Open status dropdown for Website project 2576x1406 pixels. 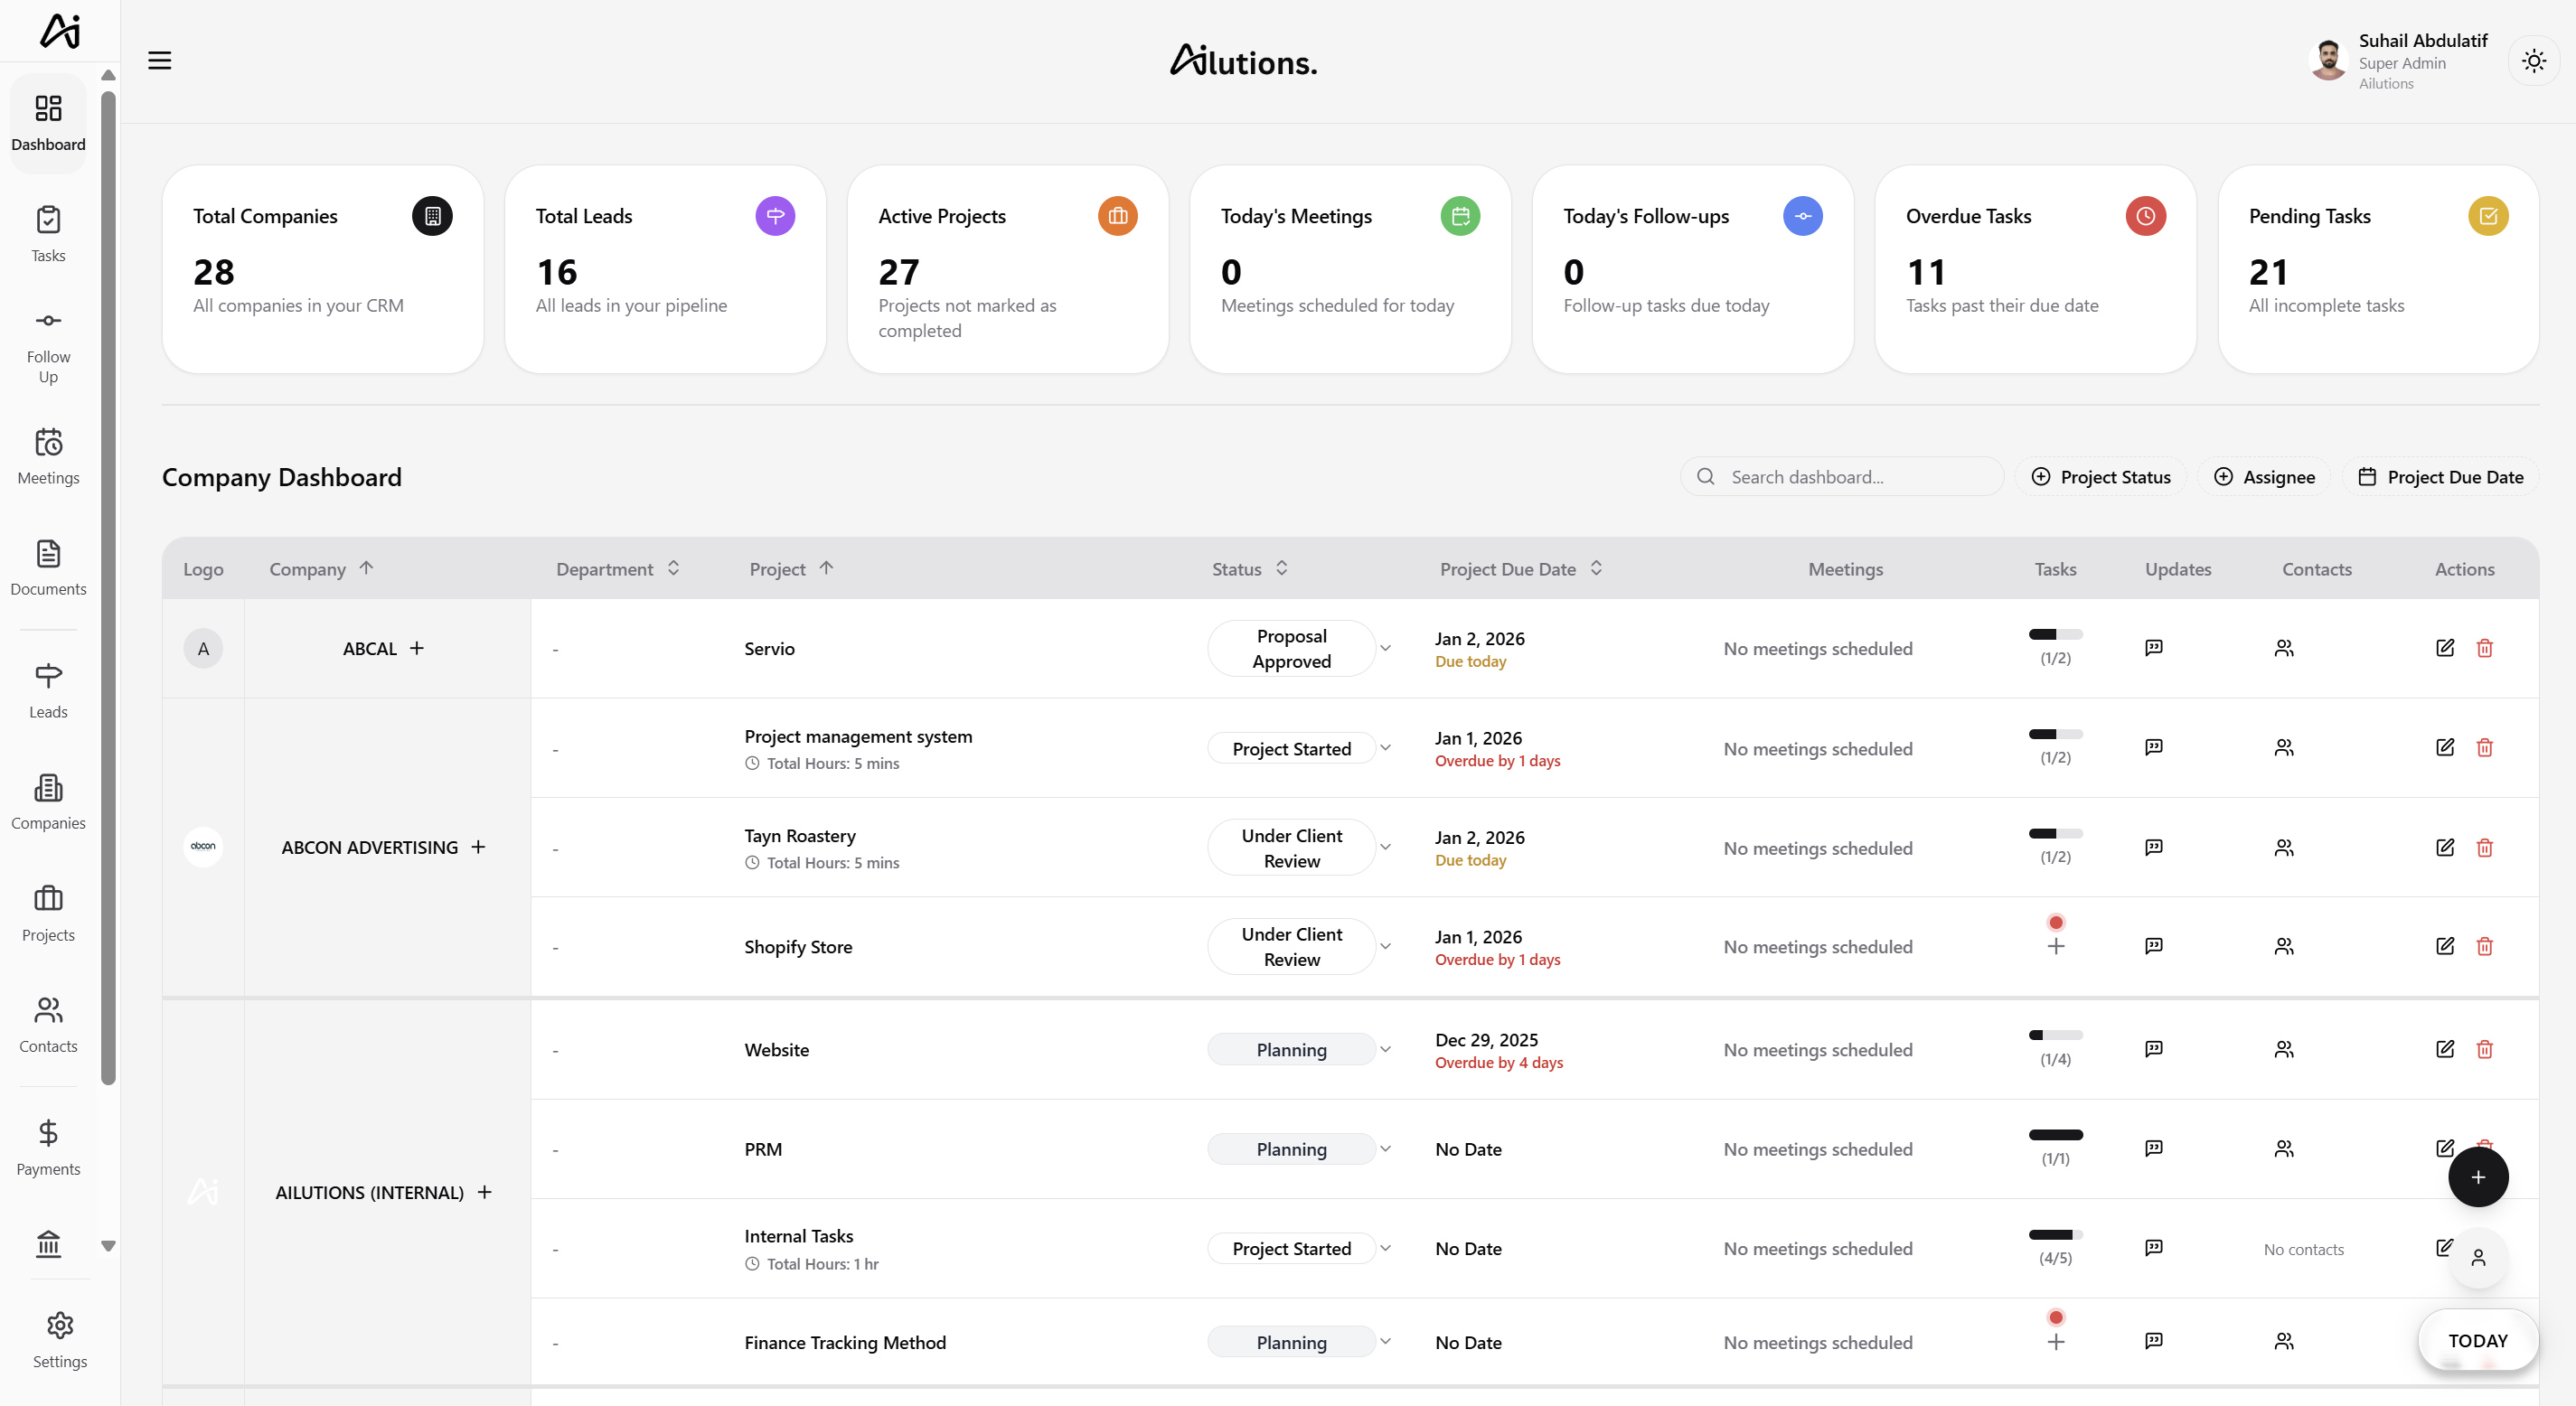pos(1386,1049)
